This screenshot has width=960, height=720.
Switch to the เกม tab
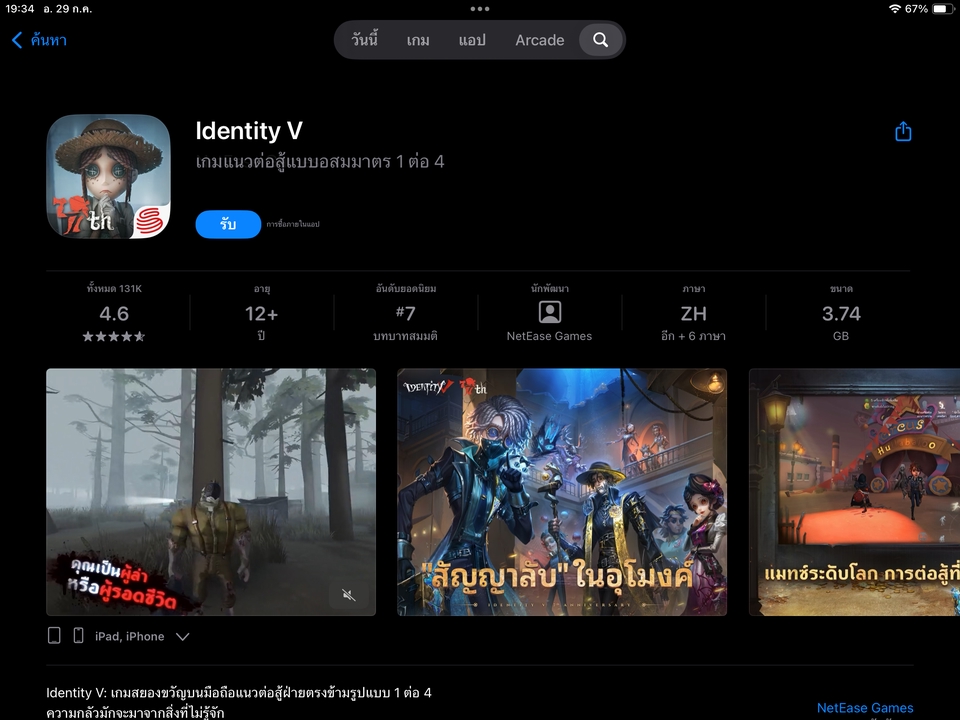coord(418,40)
